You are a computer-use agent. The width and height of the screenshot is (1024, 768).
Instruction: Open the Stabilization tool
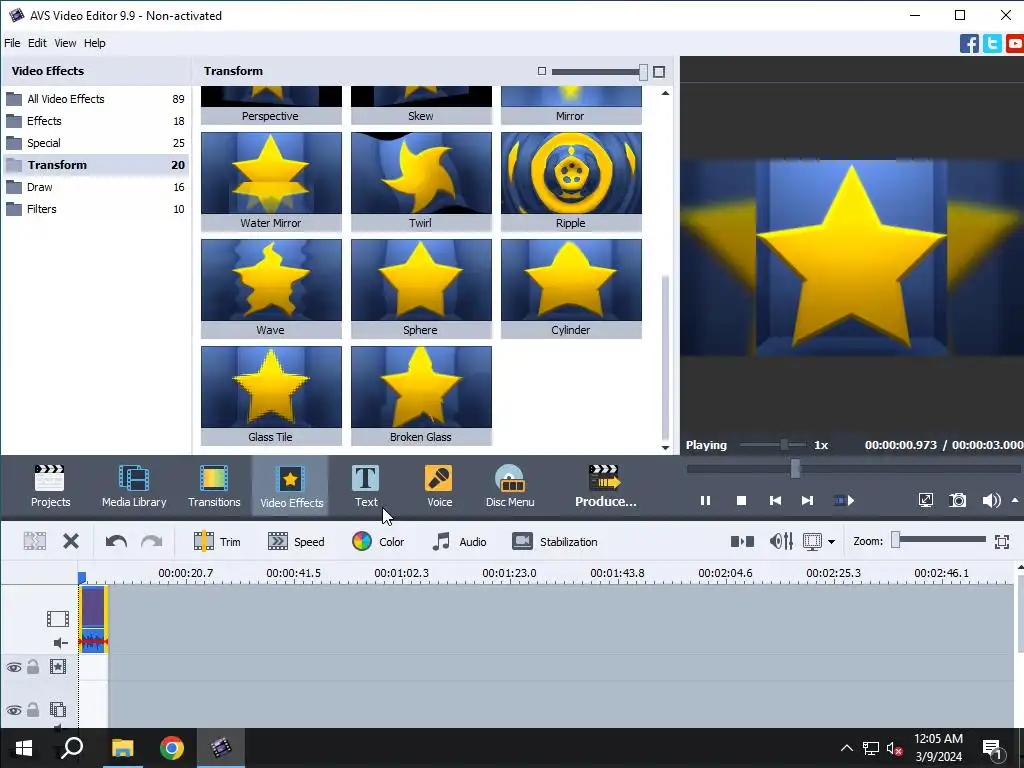click(554, 541)
